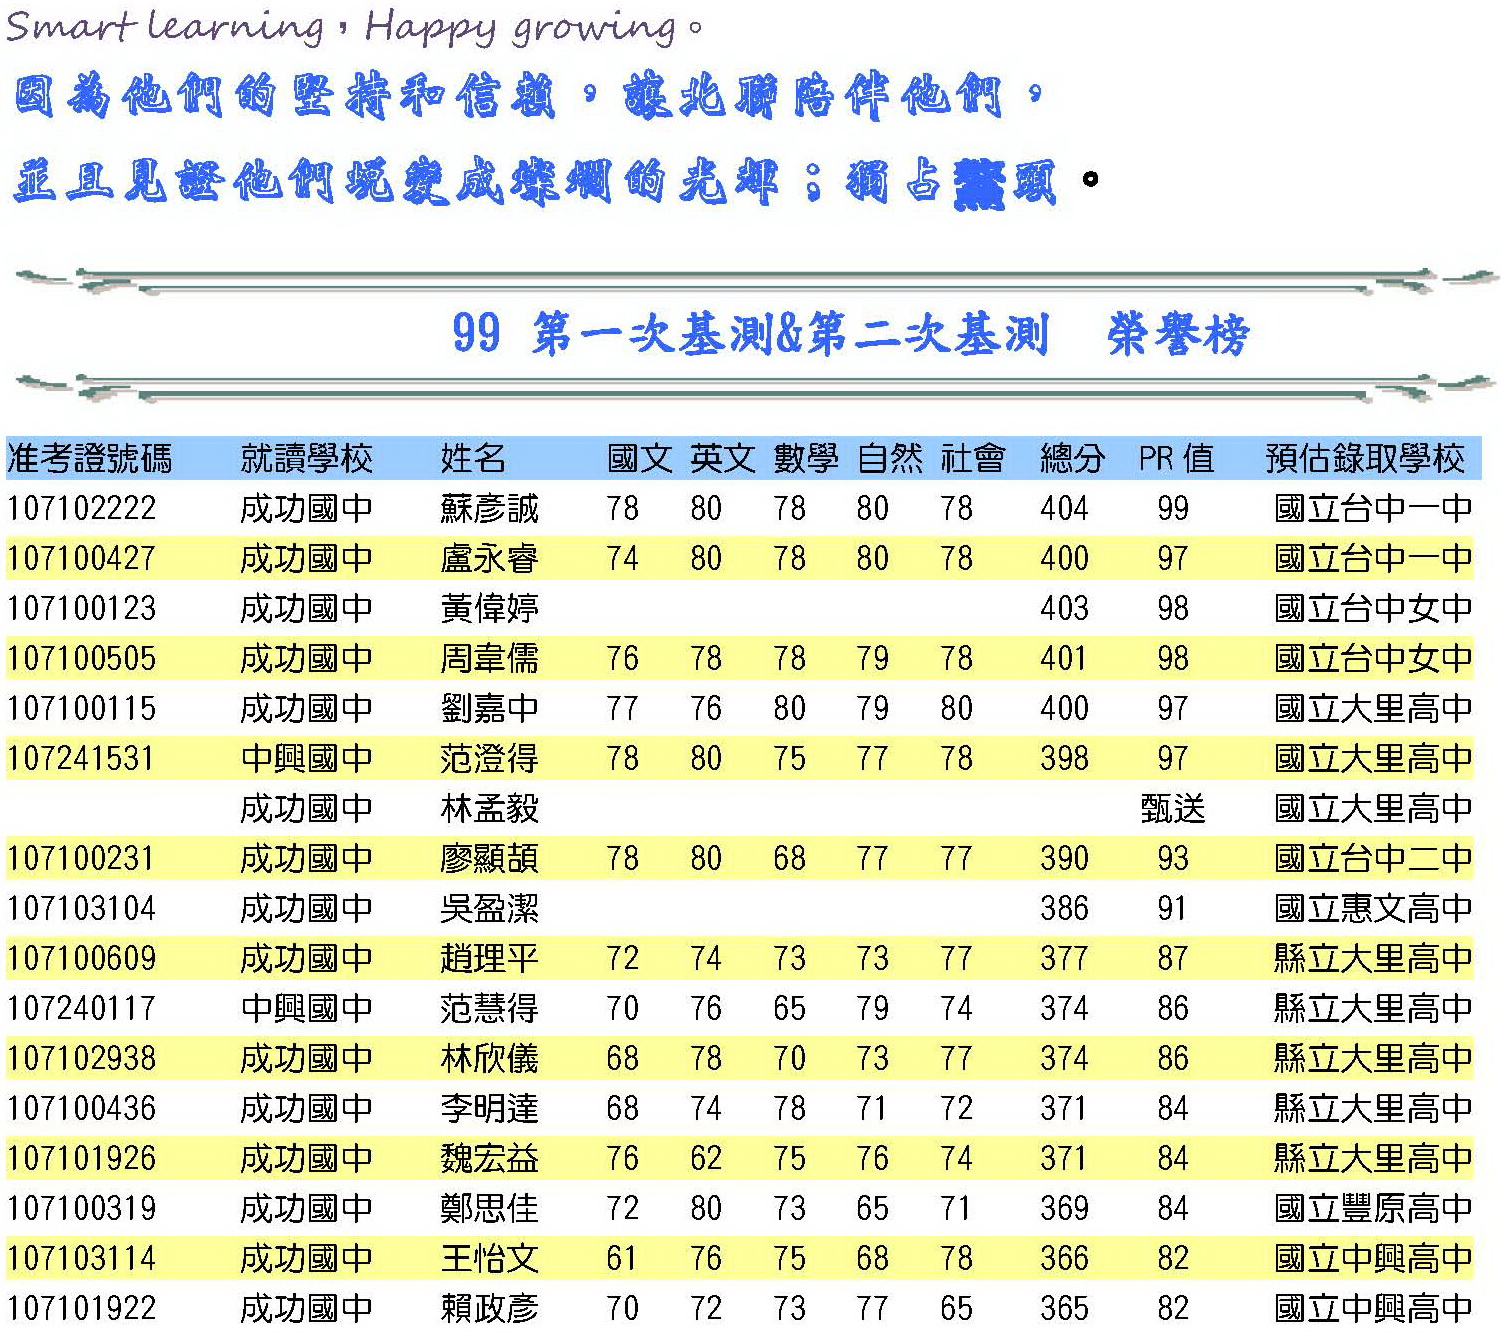Click student name 盧永睿

click(x=489, y=559)
